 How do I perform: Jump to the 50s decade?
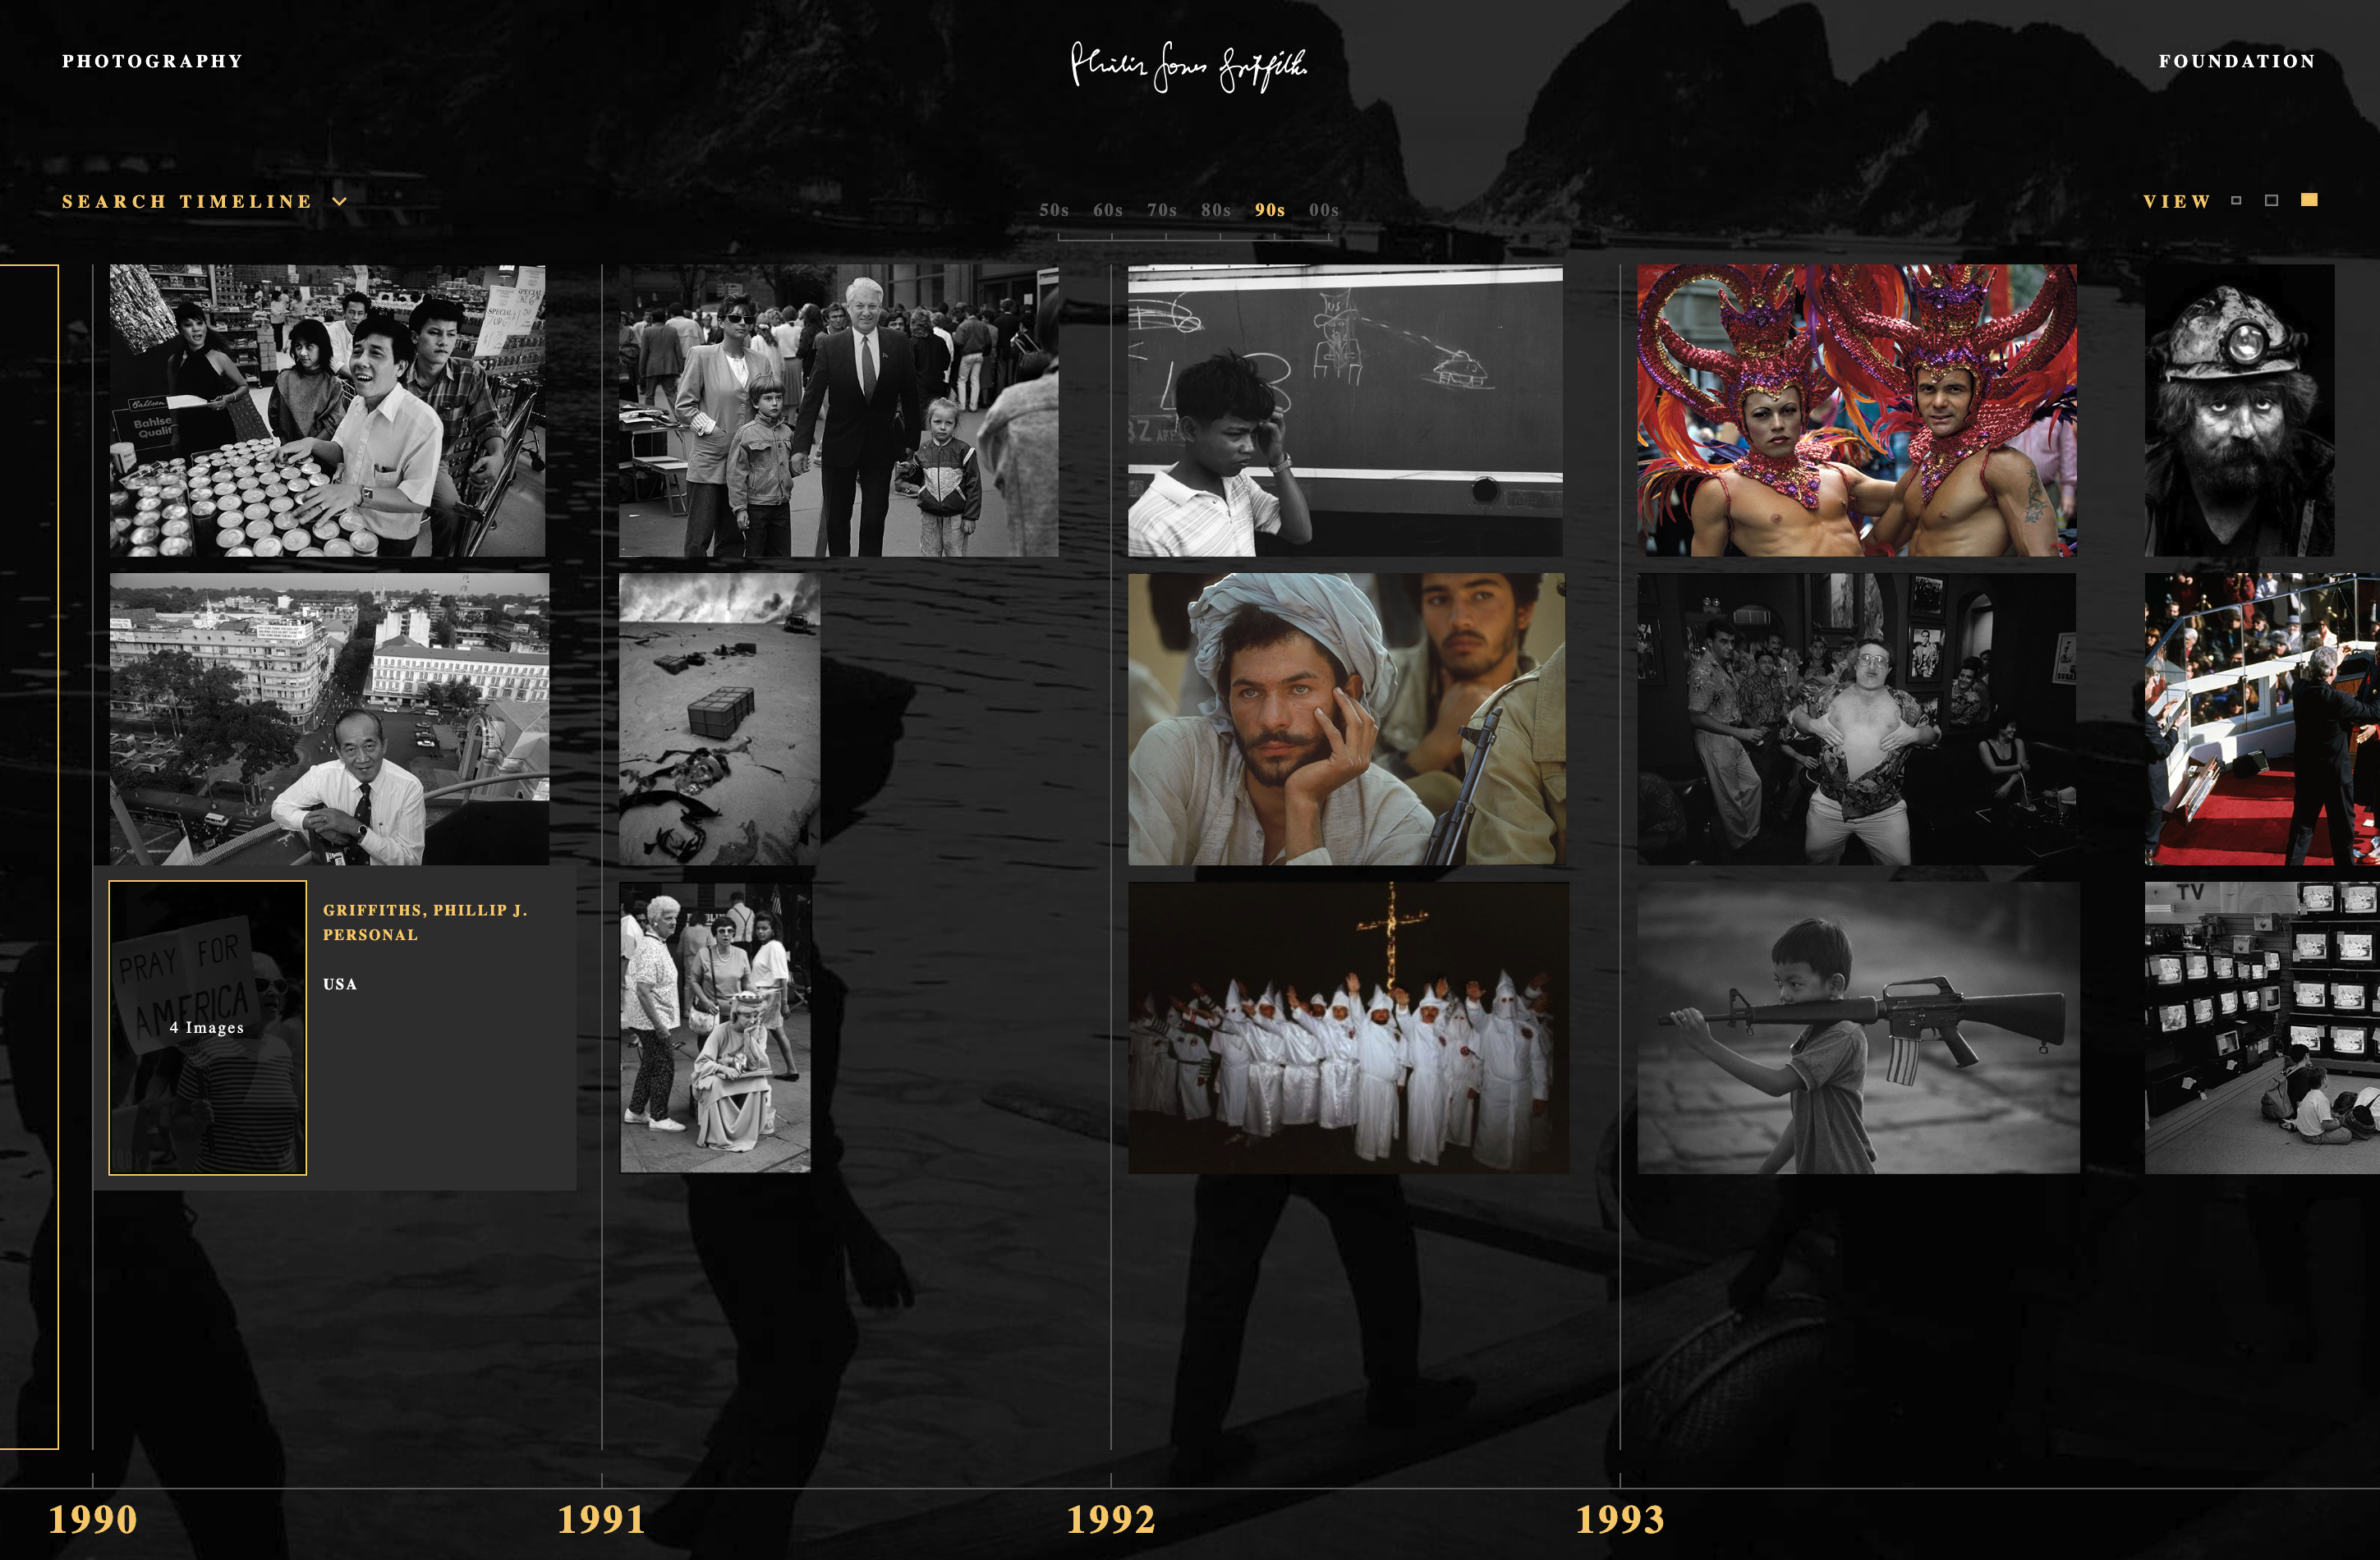click(x=1053, y=210)
